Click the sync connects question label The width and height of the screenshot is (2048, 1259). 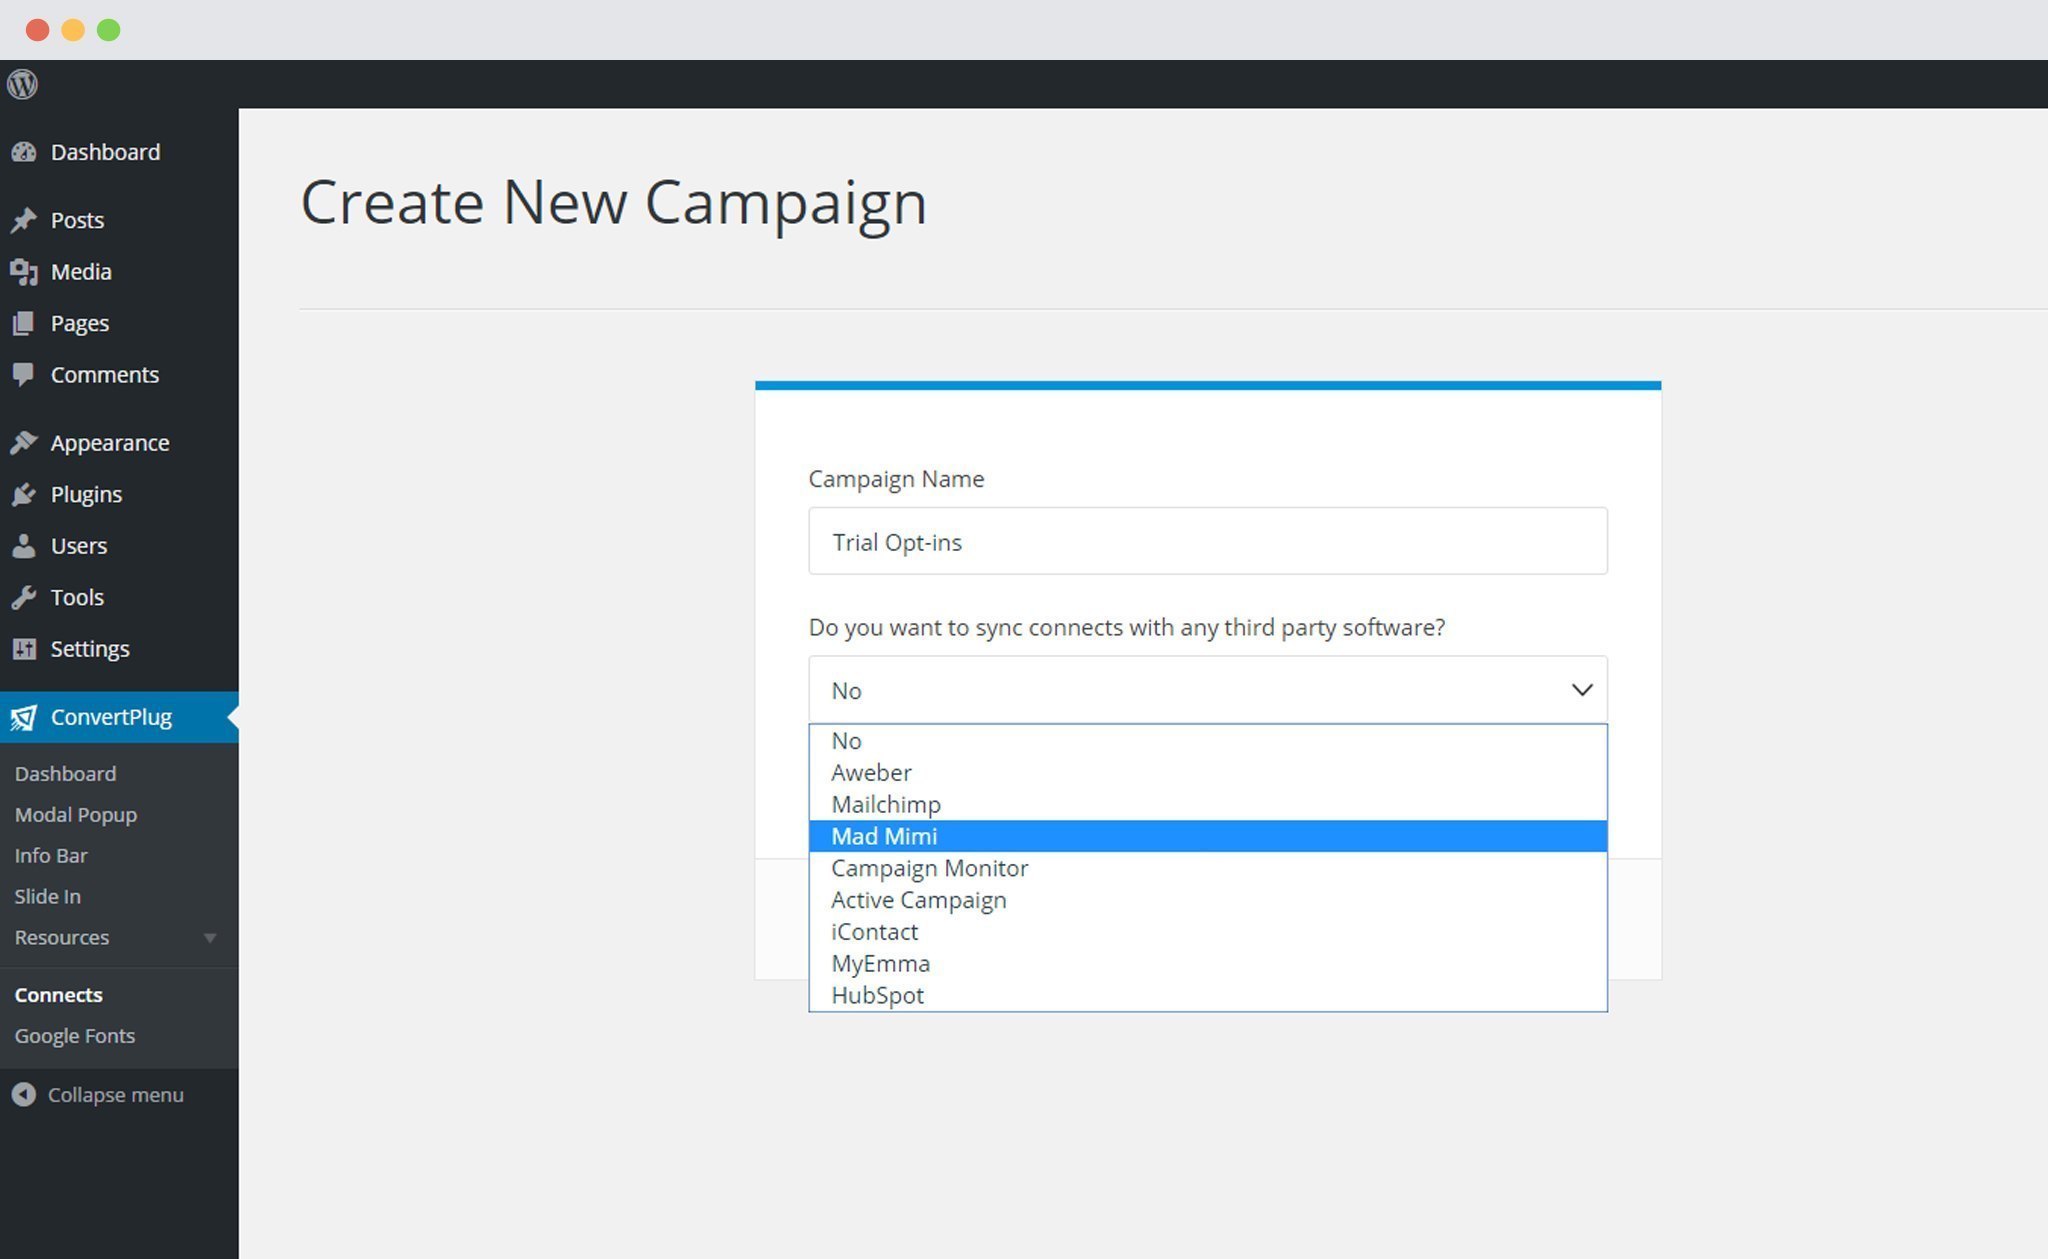click(1127, 628)
